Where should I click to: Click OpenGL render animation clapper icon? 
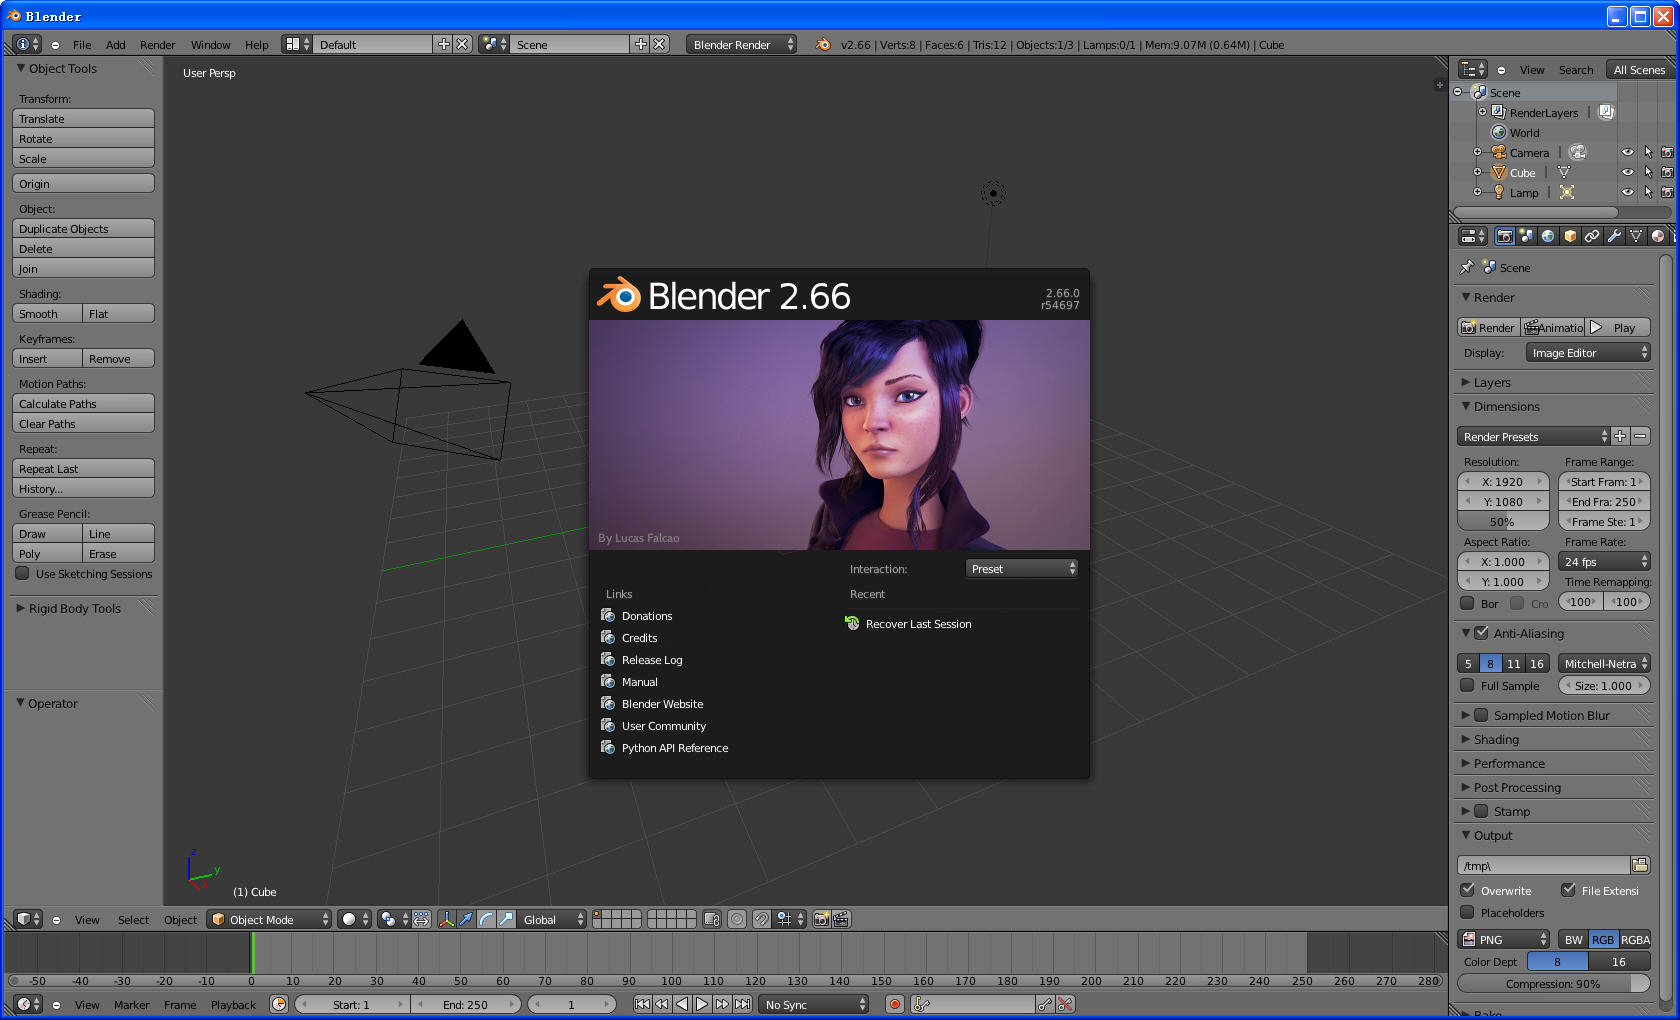click(x=842, y=919)
